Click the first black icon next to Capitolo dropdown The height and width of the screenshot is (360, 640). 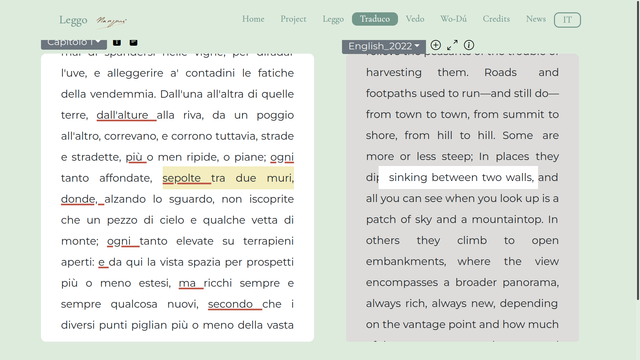117,42
